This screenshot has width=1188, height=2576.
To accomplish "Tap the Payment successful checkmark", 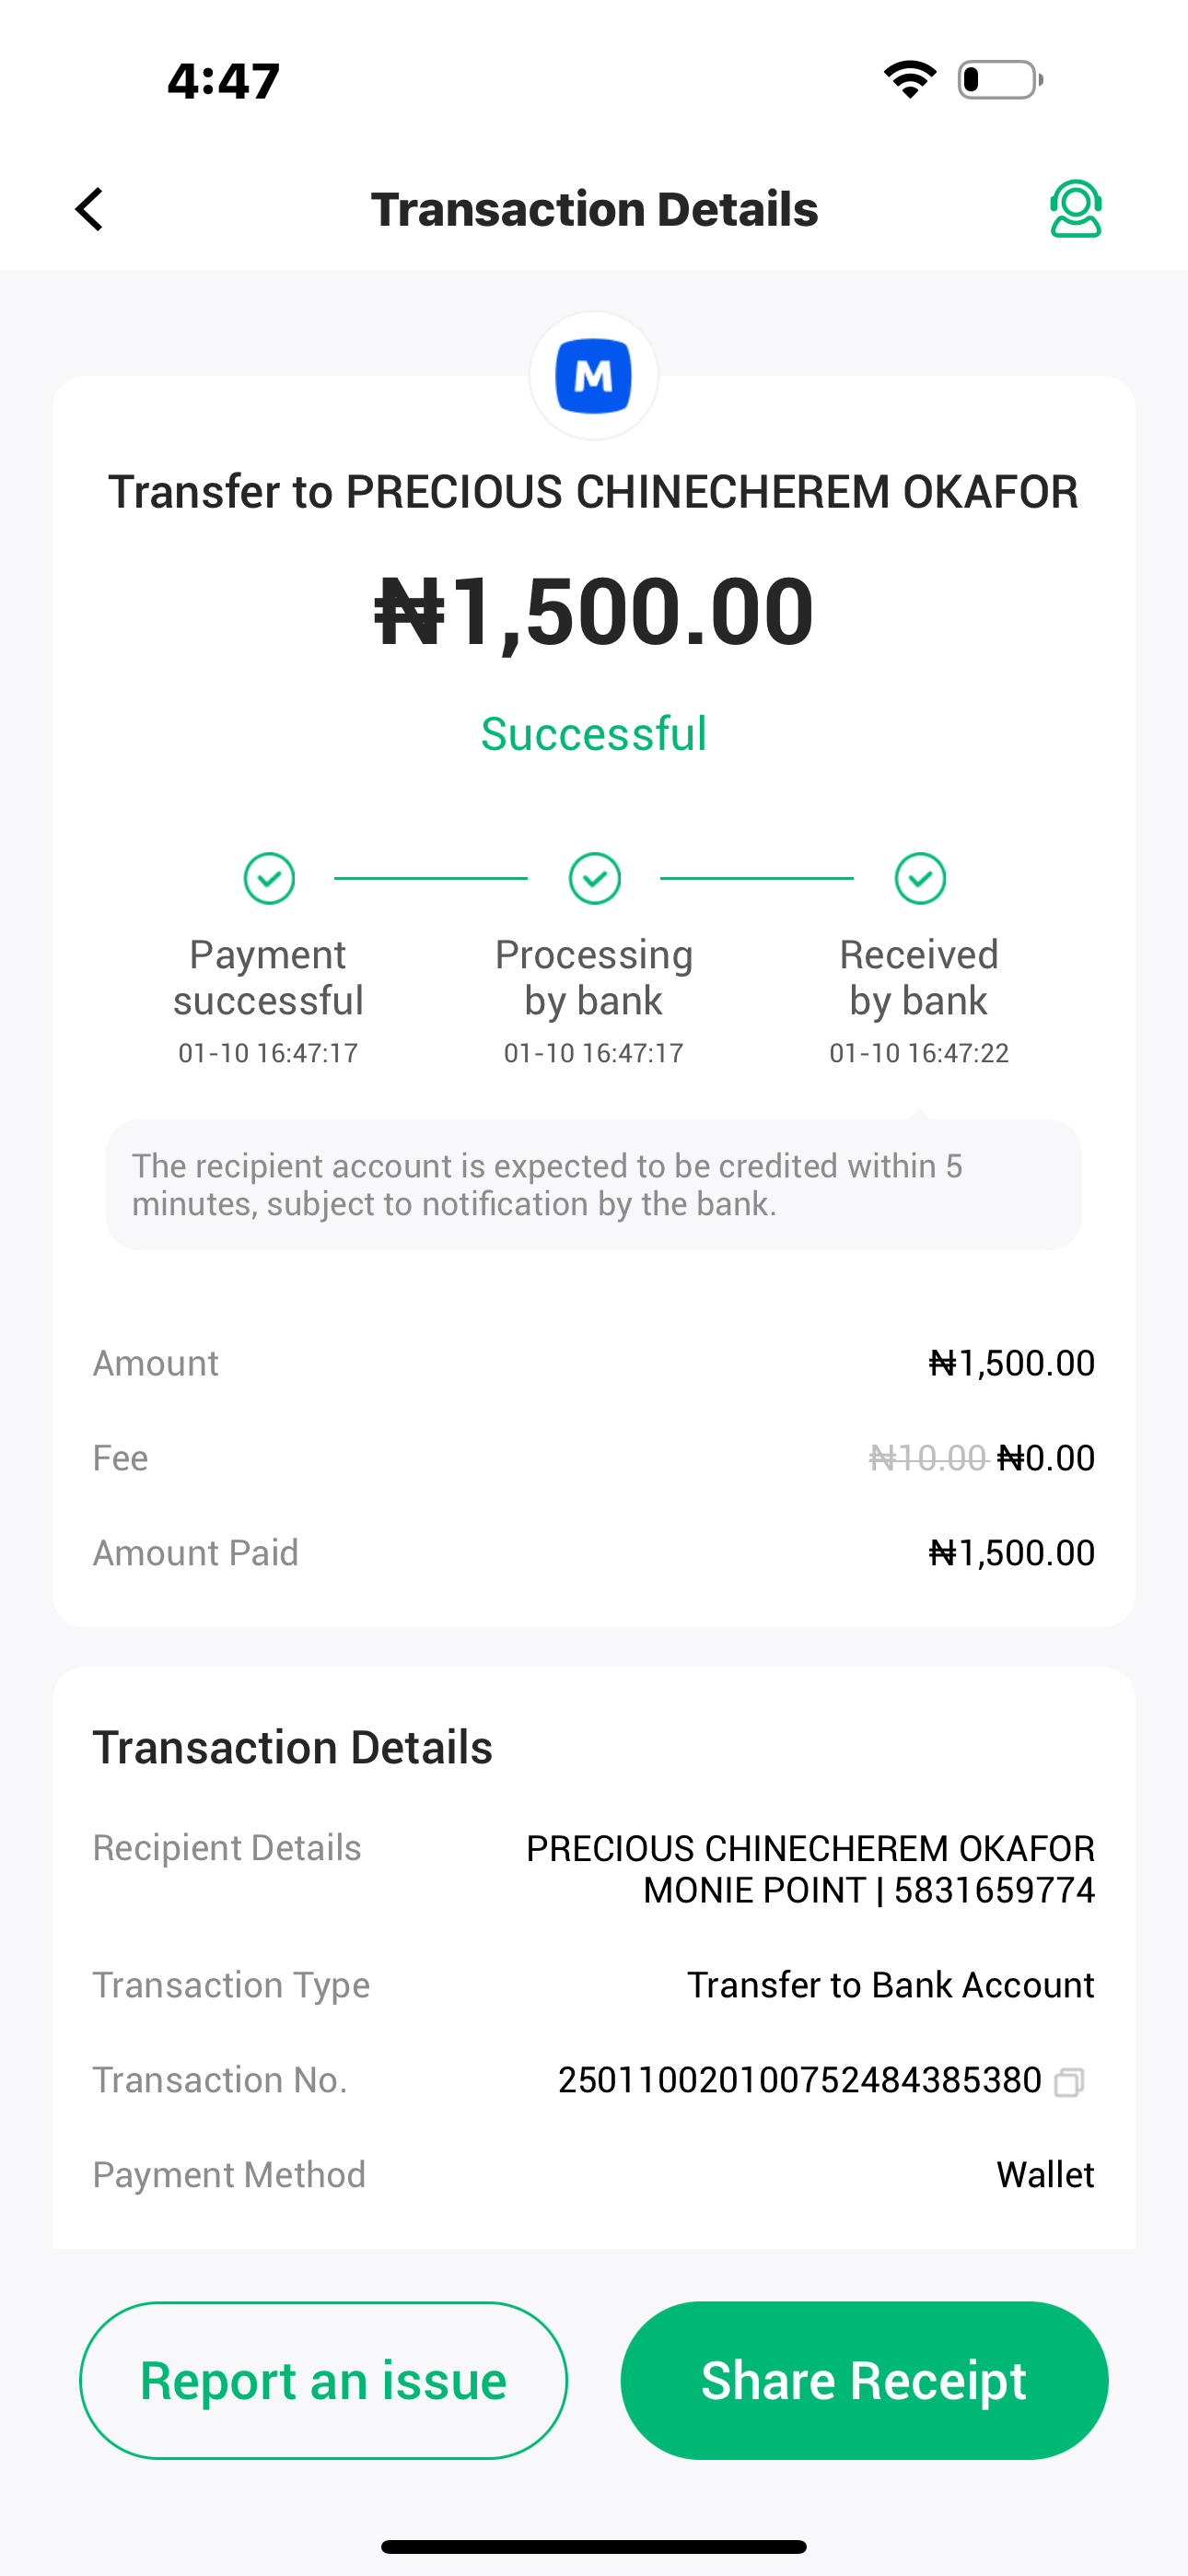I will pyautogui.click(x=269, y=879).
